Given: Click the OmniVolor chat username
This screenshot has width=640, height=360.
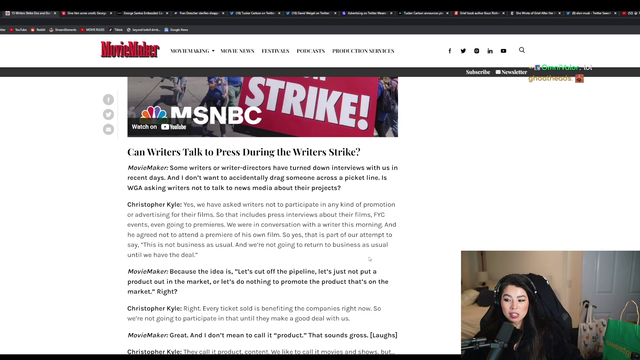Looking at the screenshot, I should pos(560,68).
